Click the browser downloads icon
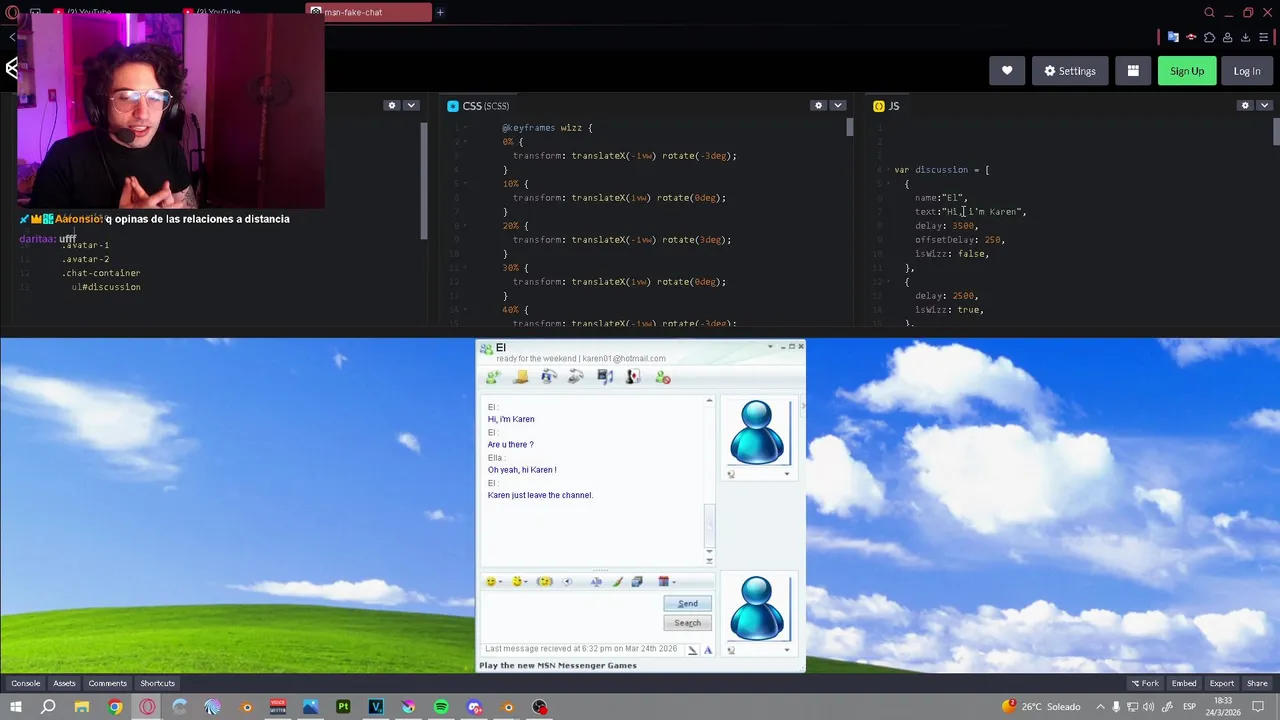The width and height of the screenshot is (1280, 720). click(x=1246, y=37)
